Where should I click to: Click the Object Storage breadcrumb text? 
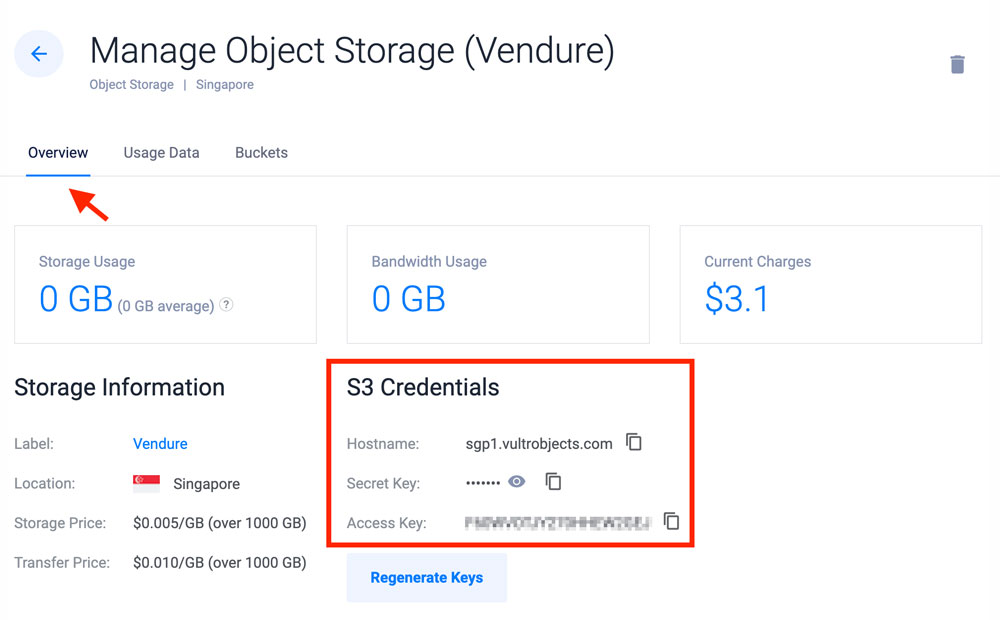[x=131, y=85]
